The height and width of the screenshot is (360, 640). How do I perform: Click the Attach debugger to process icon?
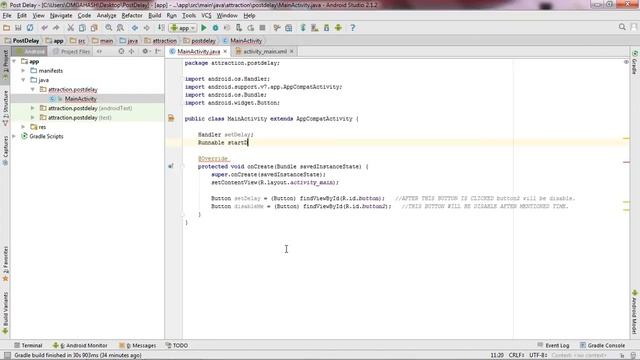tap(239, 28)
